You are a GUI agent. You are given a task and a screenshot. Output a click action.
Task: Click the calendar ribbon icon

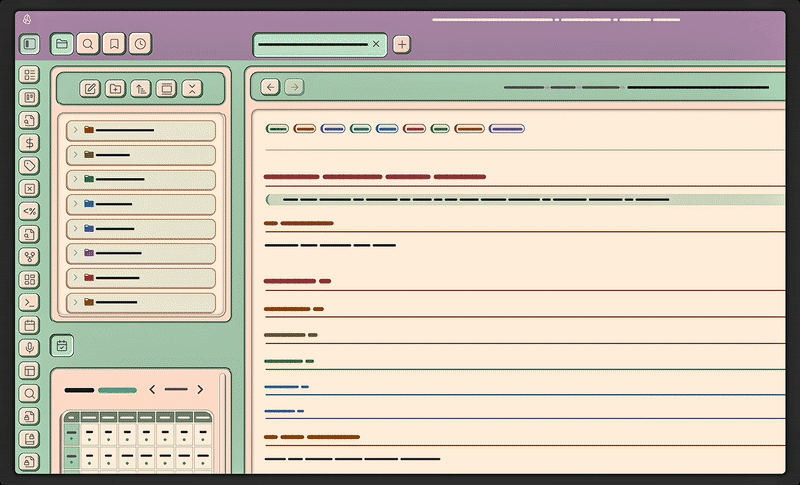[30, 325]
